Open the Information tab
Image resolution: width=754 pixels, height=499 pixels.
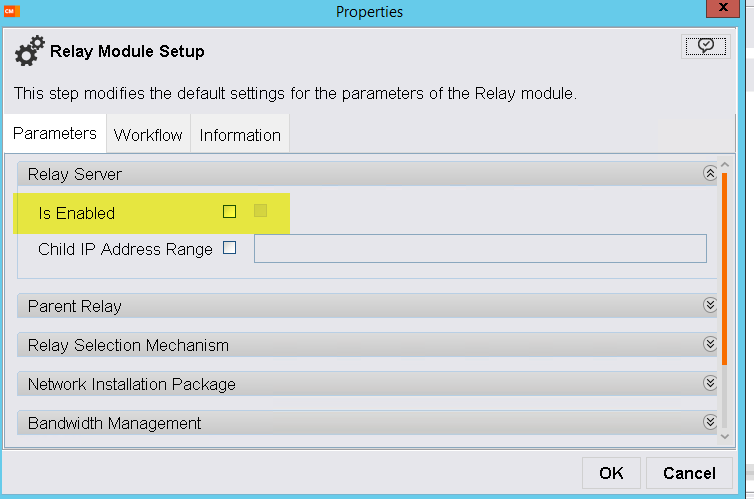coord(240,135)
